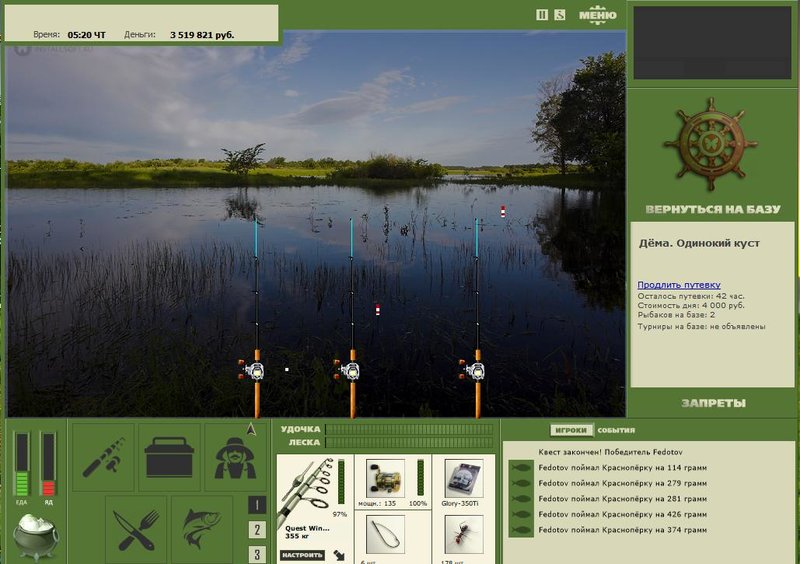This screenshot has width=800, height=564.
Task: Click the fish icon beside 114 грамм entry
Action: [520, 468]
